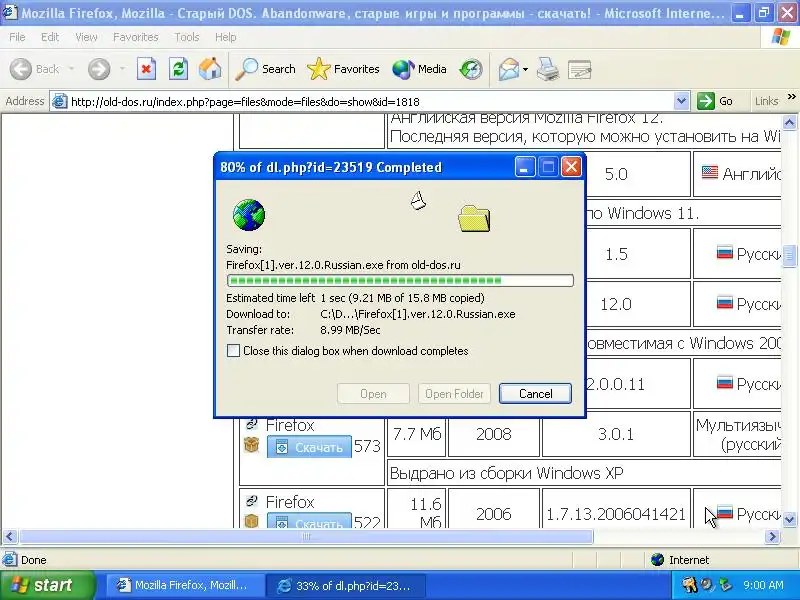Go to the Home page icon
Image resolution: width=800 pixels, height=600 pixels.
click(210, 69)
